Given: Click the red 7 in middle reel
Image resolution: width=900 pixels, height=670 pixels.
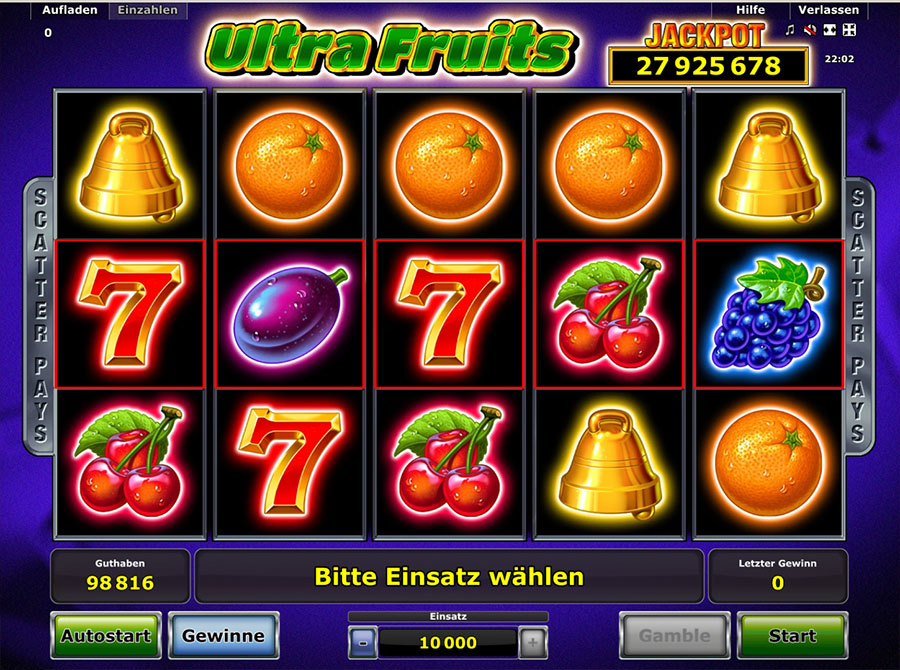Looking at the screenshot, I should 449,314.
